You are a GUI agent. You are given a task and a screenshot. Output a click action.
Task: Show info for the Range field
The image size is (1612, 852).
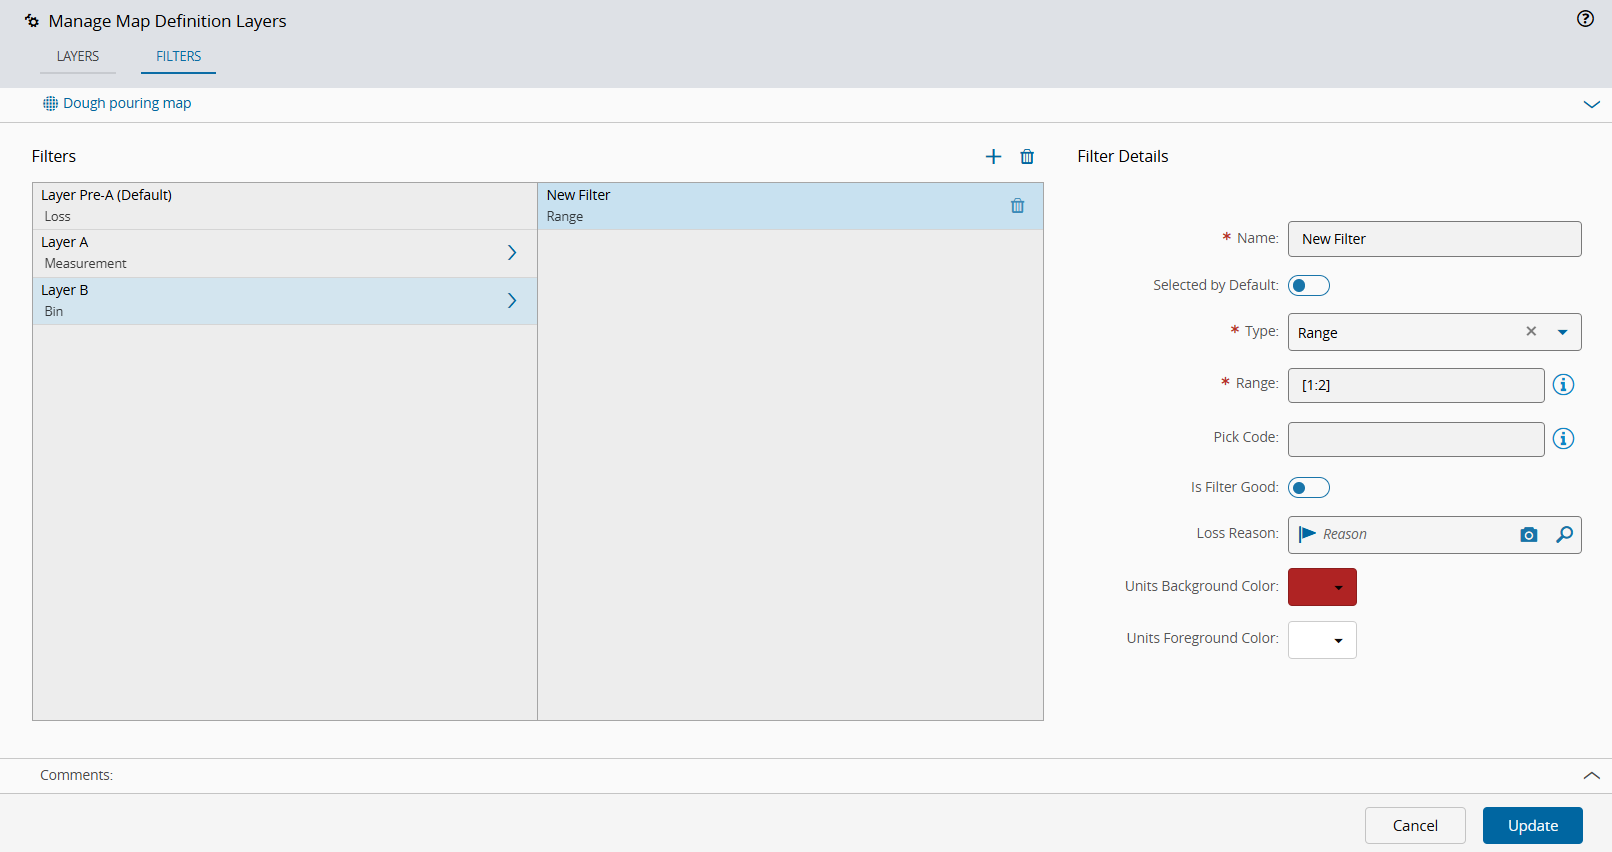(x=1563, y=384)
